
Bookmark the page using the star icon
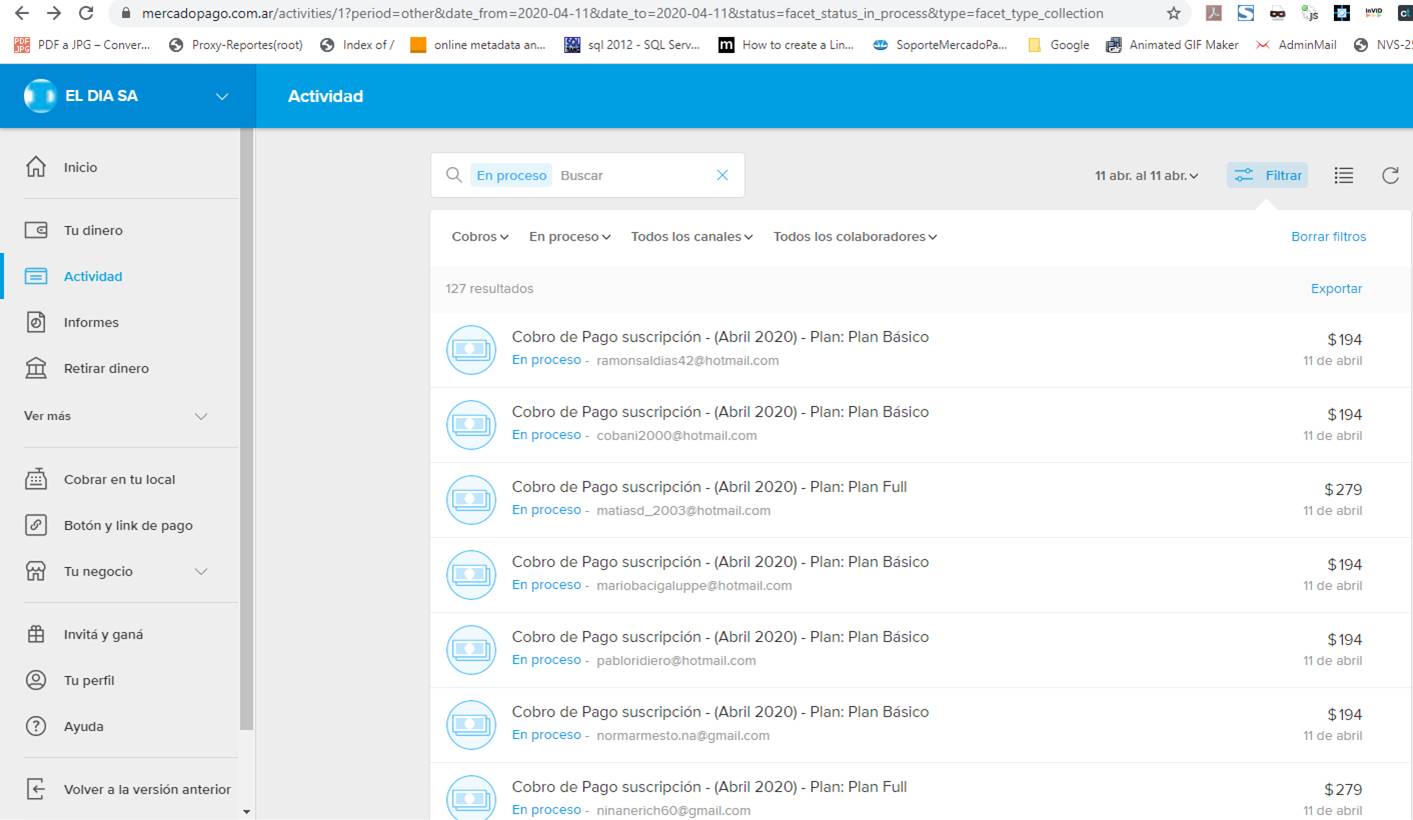(1173, 14)
